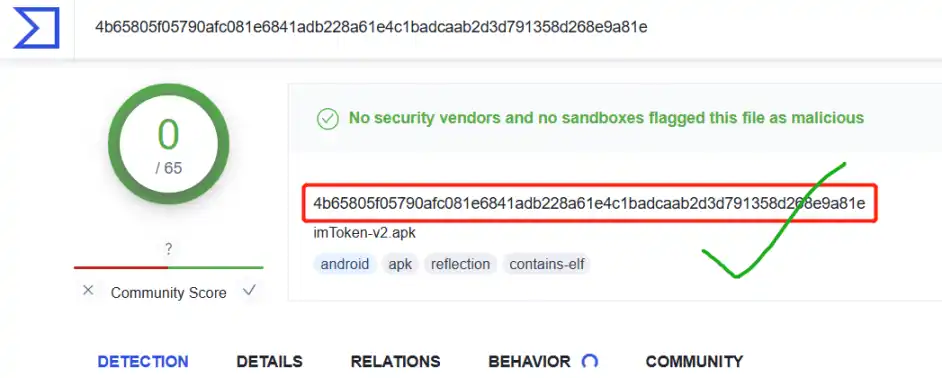Click the Behavior tab loading spinner
The width and height of the screenshot is (942, 378).
coord(590,361)
